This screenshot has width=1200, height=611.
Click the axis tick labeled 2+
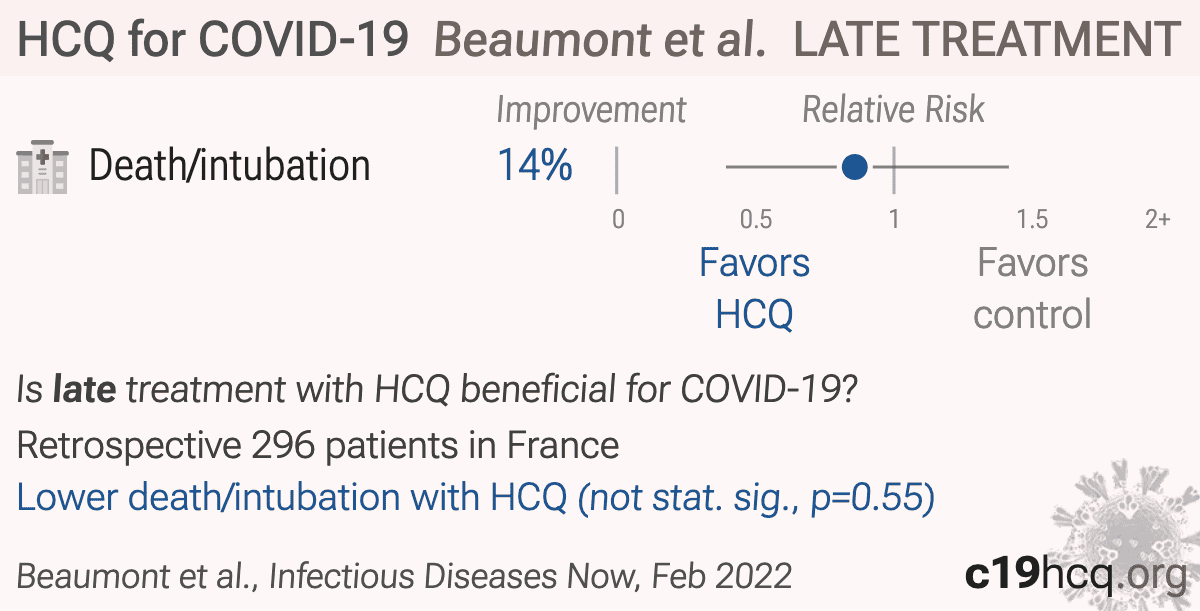(1157, 219)
